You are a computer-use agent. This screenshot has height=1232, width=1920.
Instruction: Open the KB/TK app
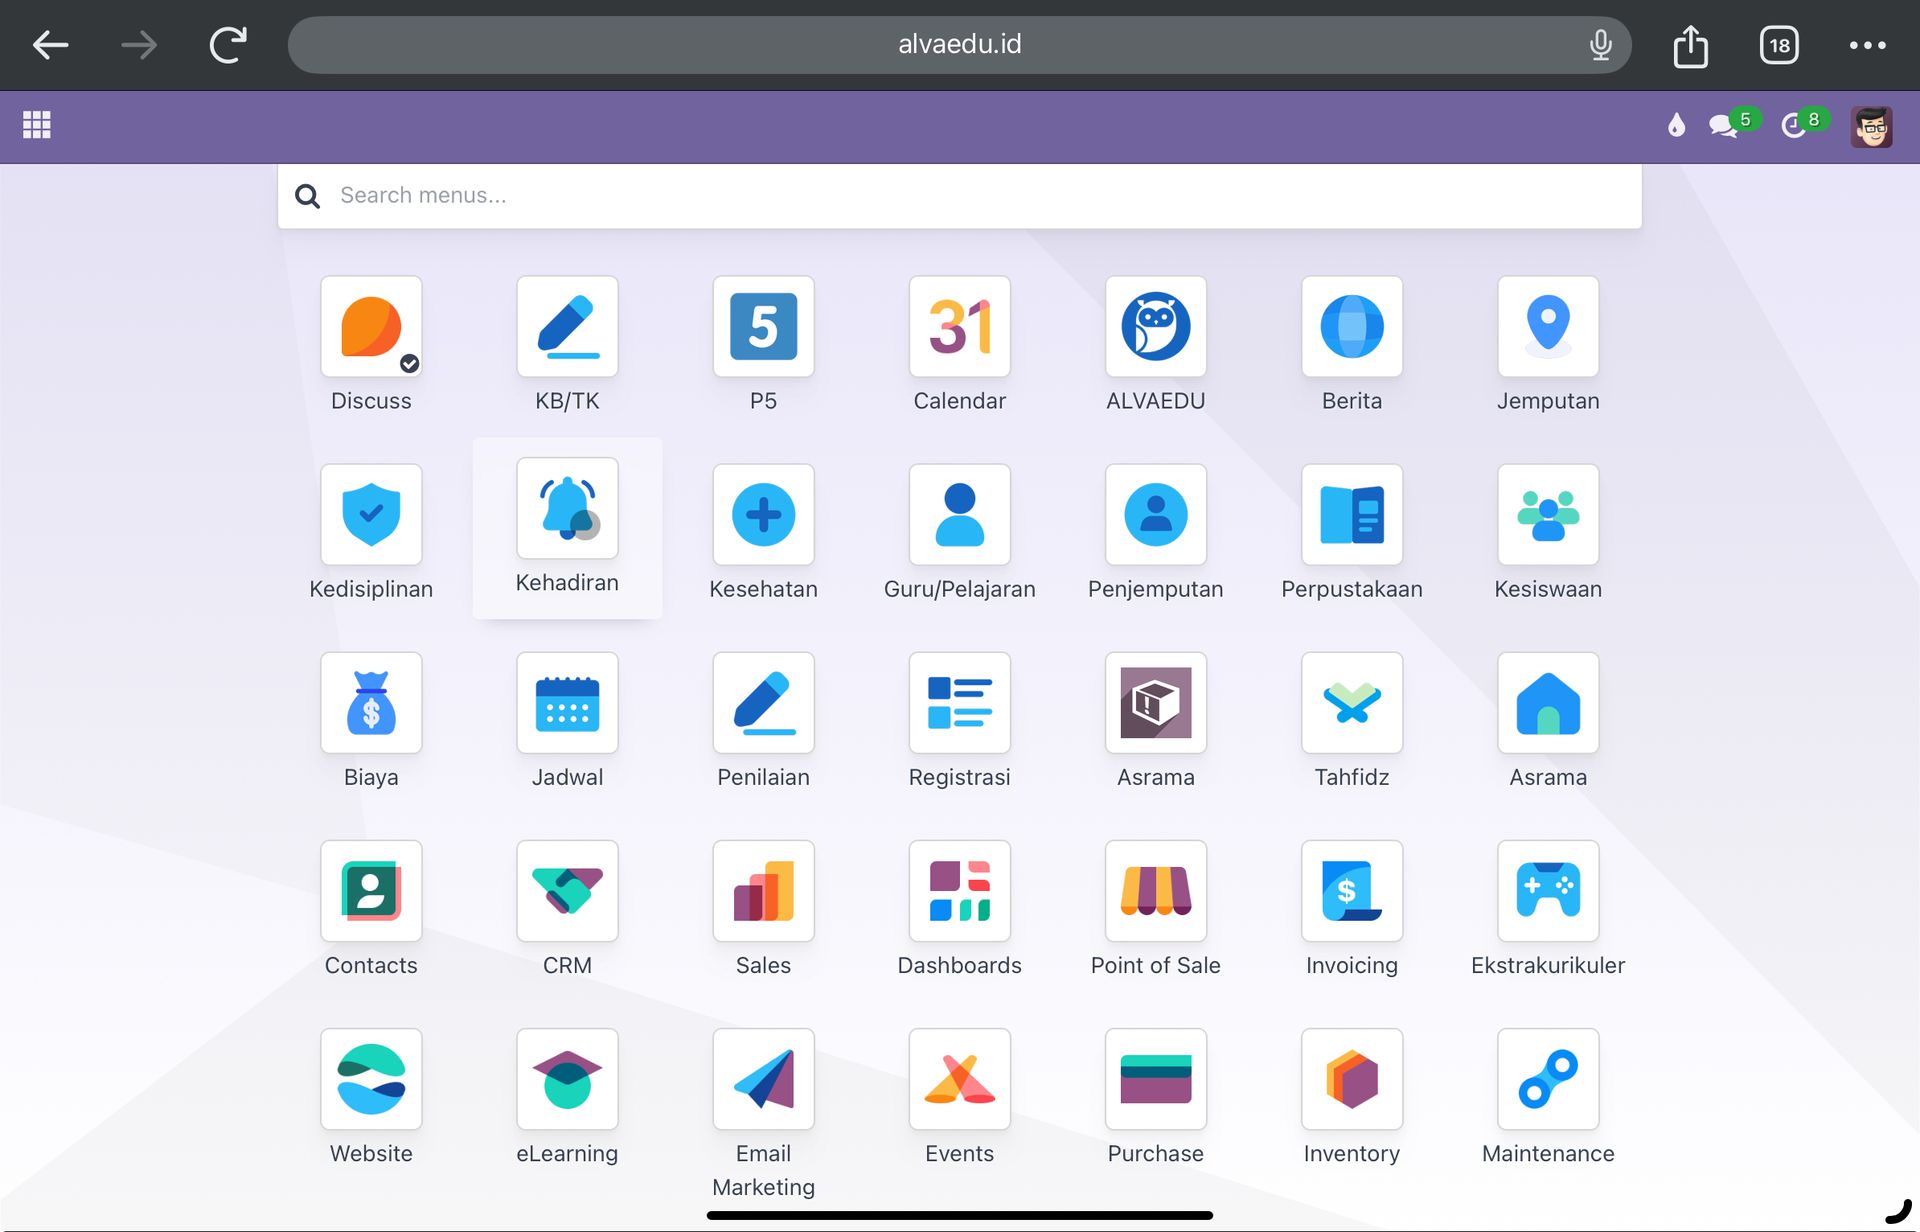click(x=567, y=327)
